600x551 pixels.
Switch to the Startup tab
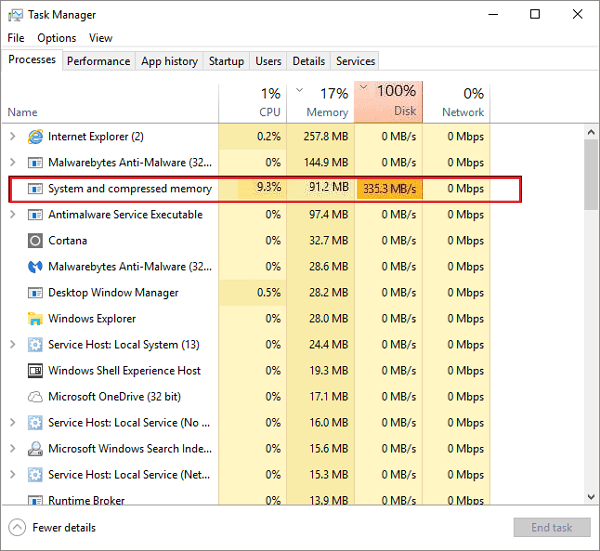tap(227, 61)
